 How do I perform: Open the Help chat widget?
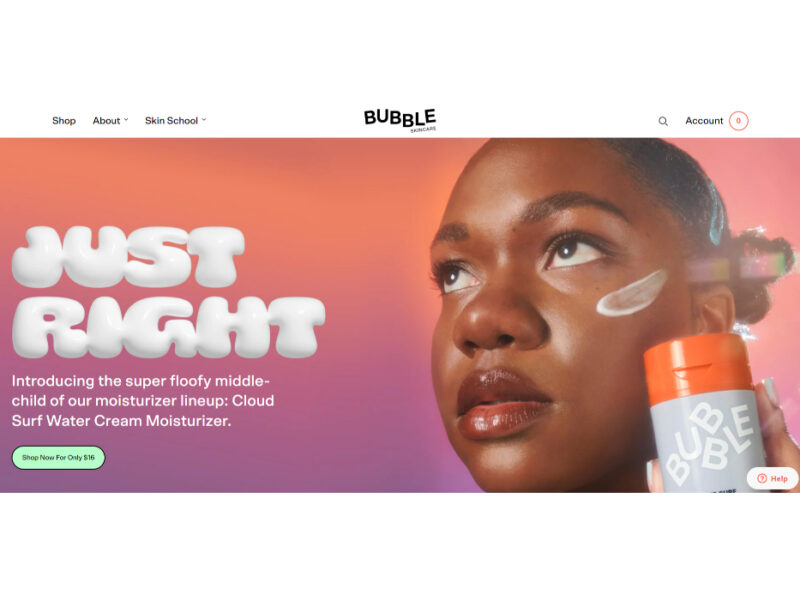(772, 479)
